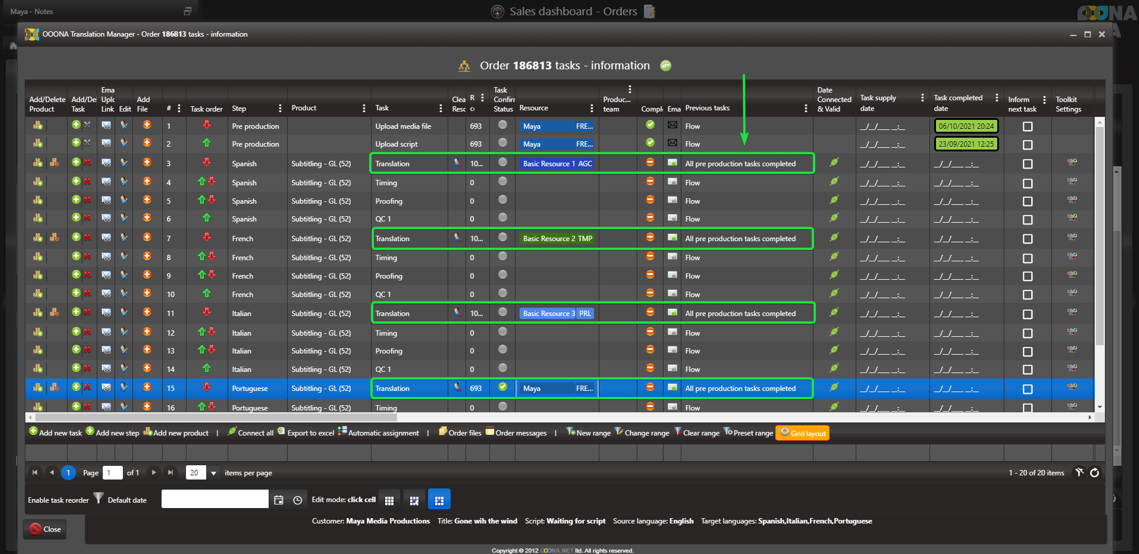Open Order files

(460, 433)
